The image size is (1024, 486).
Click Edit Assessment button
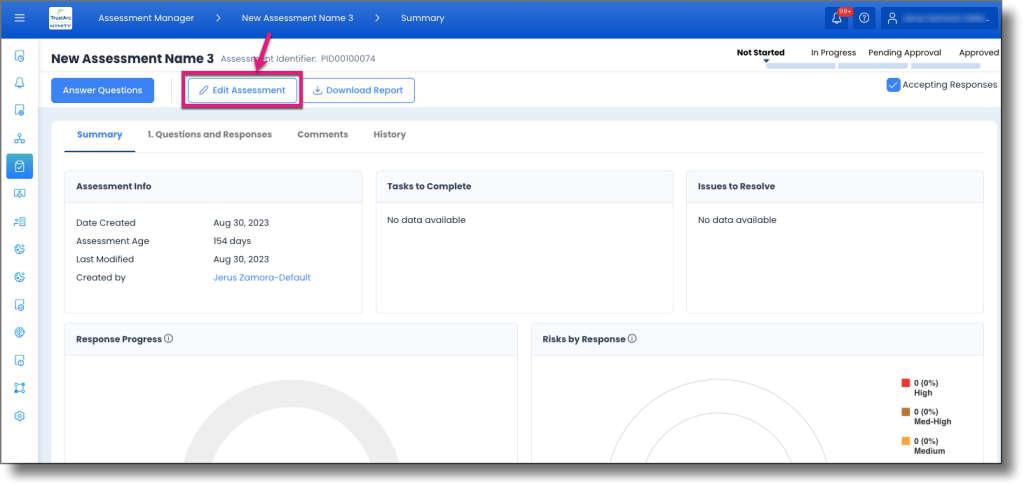[x=242, y=91]
